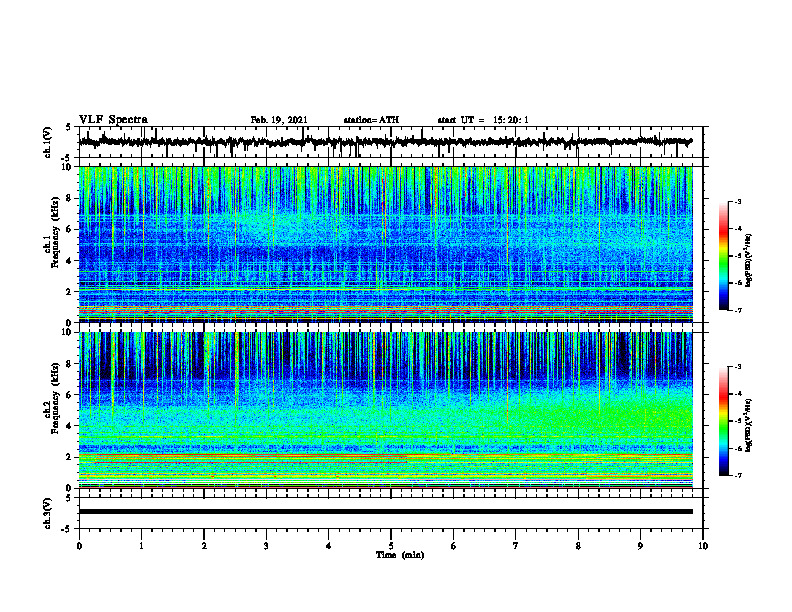The height and width of the screenshot is (612, 792).
Task: Click the ch.1 'Frequency (kHz)' axis label
Action: point(56,232)
